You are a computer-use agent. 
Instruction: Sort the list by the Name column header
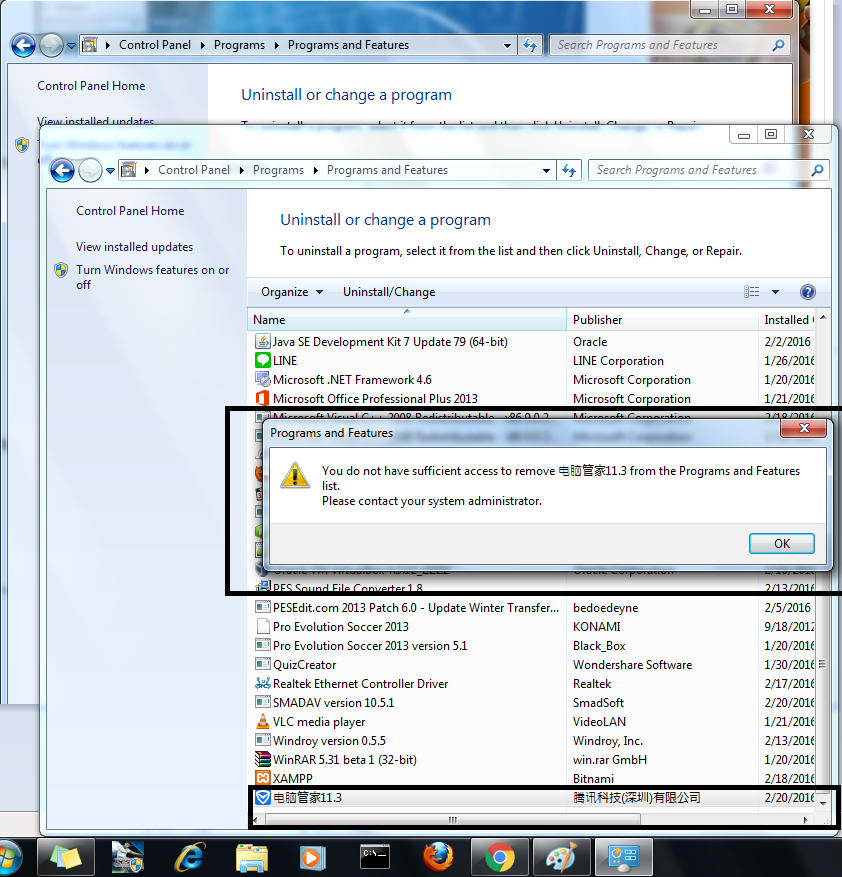pyautogui.click(x=407, y=319)
